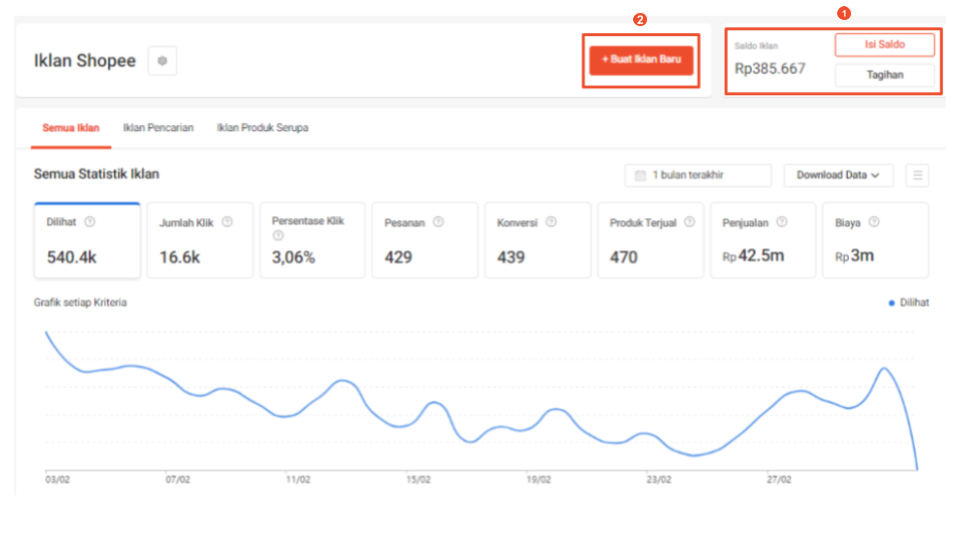The image size is (960, 540).
Task: Click the 27/02 axis date label
Action: tap(779, 479)
